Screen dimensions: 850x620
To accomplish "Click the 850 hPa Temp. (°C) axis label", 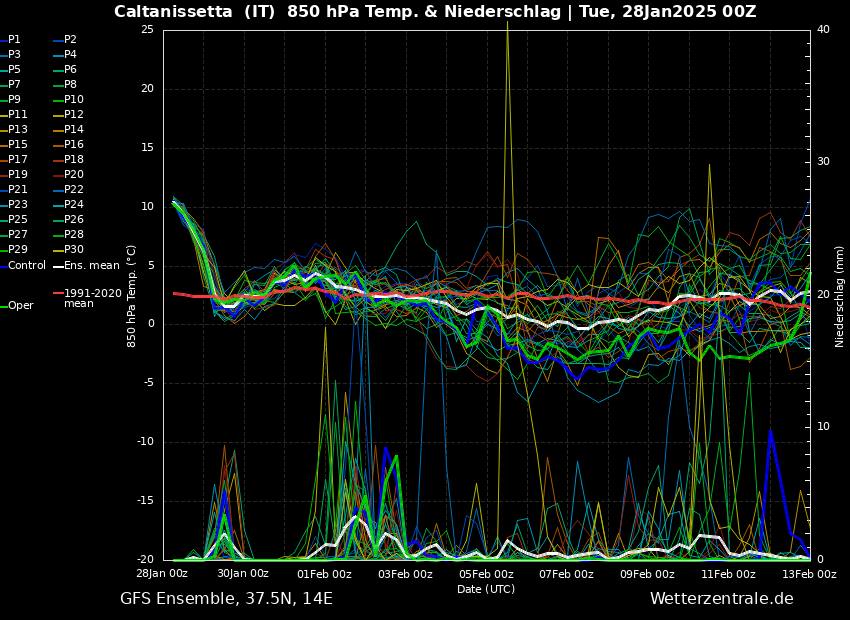I will (132, 296).
